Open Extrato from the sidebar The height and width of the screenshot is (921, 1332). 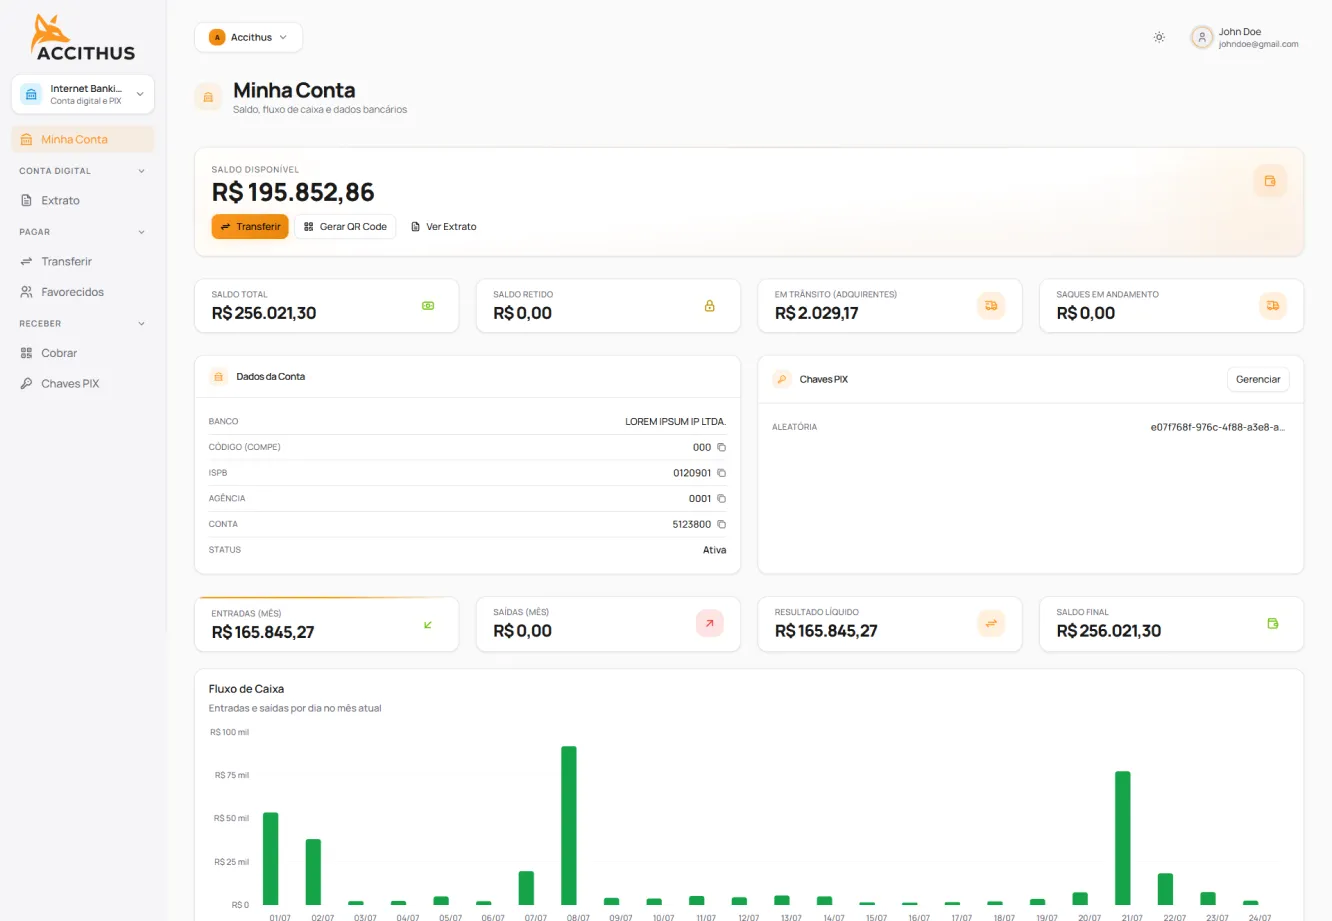click(x=83, y=200)
